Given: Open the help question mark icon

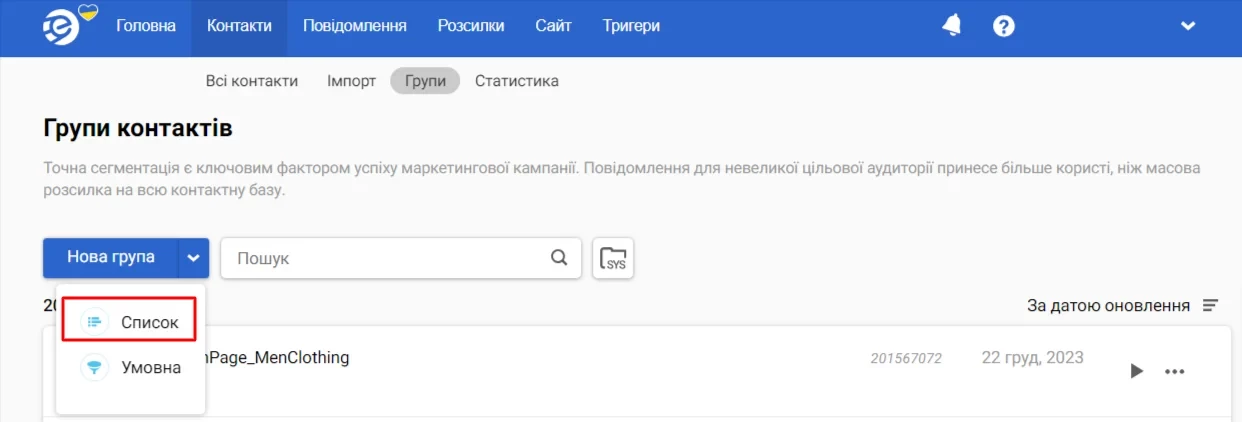Looking at the screenshot, I should 1004,26.
